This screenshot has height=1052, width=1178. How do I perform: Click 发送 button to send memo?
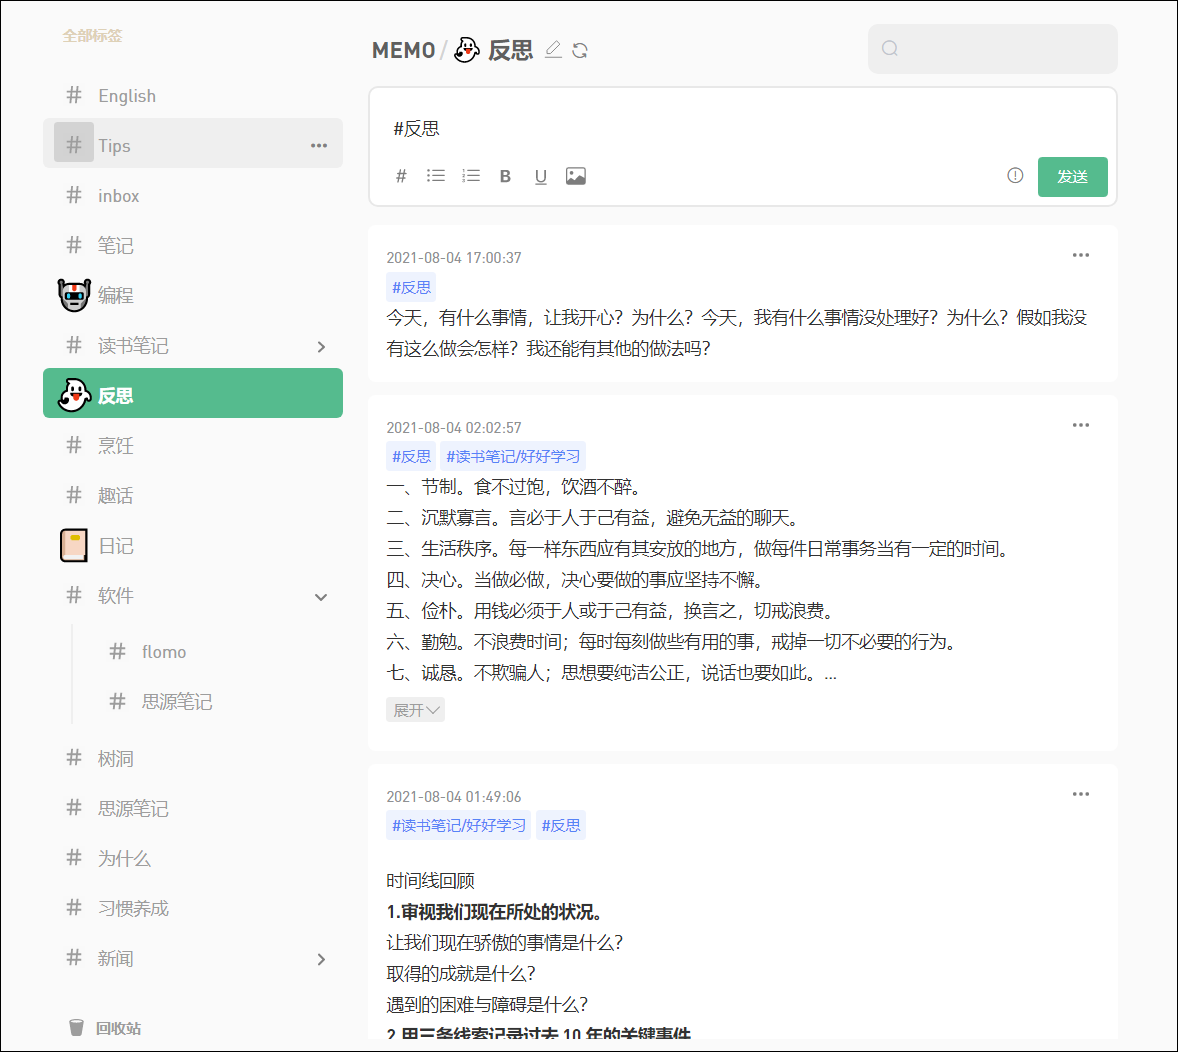point(1072,177)
